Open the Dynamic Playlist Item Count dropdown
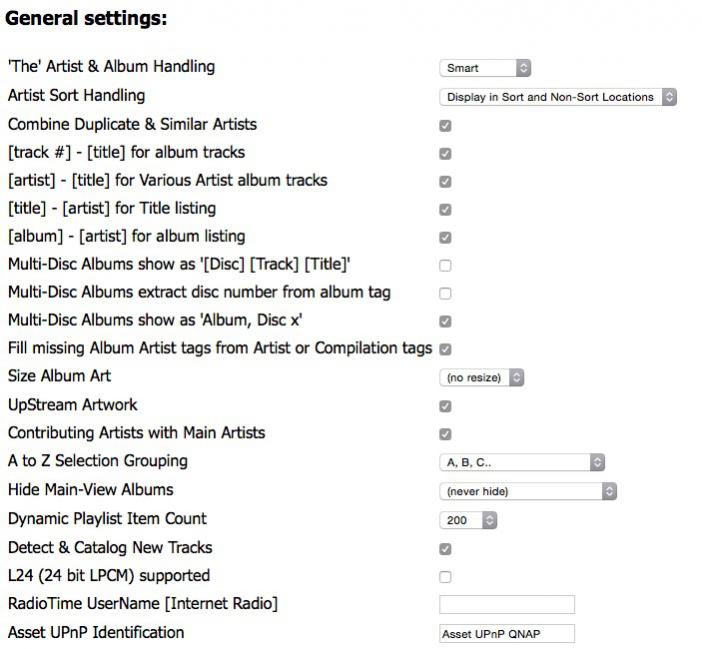The width and height of the screenshot is (702, 649). click(x=468, y=520)
